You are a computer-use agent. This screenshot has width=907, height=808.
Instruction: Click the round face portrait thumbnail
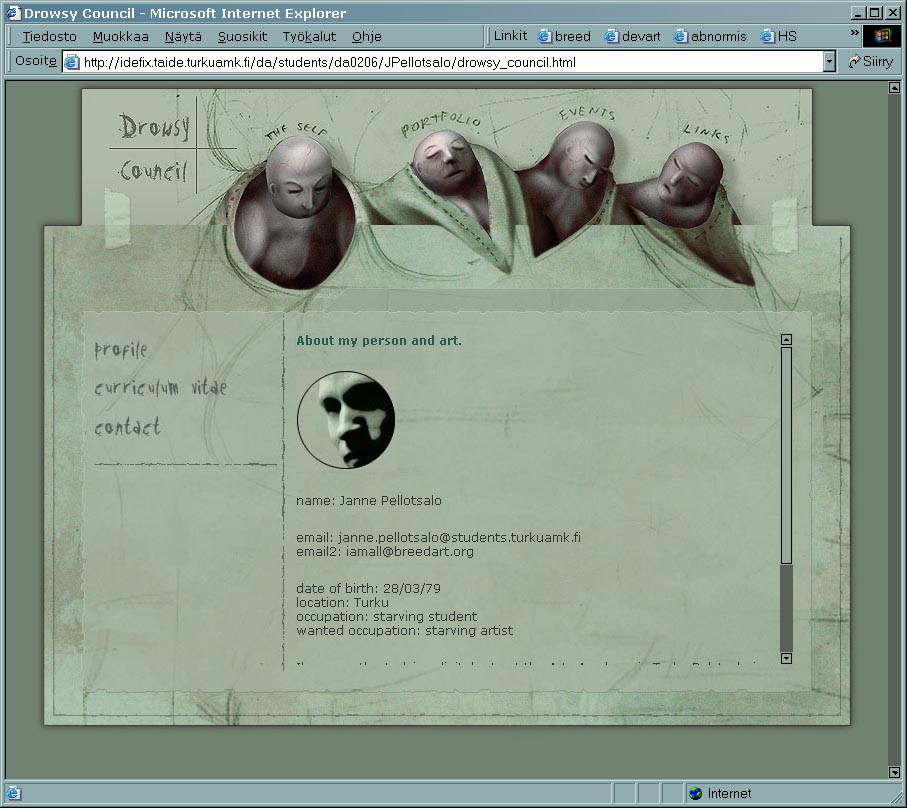coord(346,420)
